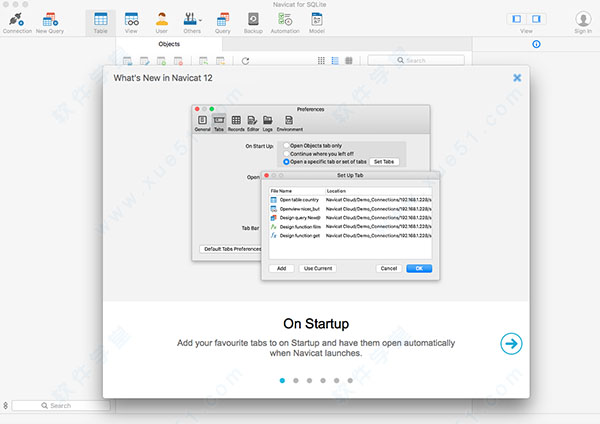Select 'Open table country' row
The image size is (600, 424).
click(x=351, y=200)
